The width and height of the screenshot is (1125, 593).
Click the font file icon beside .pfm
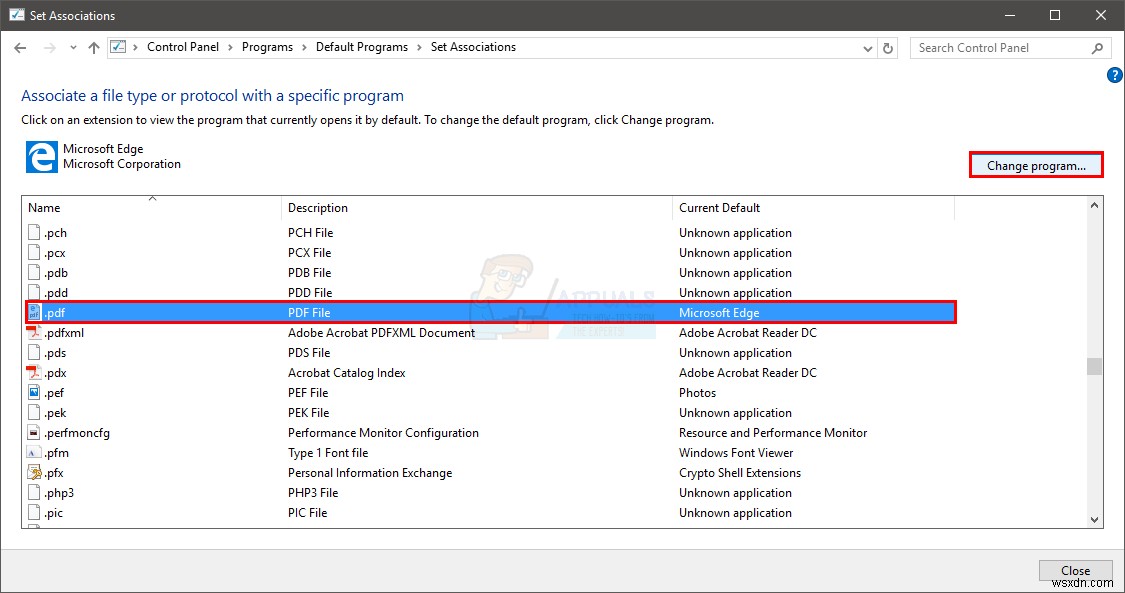(x=33, y=452)
